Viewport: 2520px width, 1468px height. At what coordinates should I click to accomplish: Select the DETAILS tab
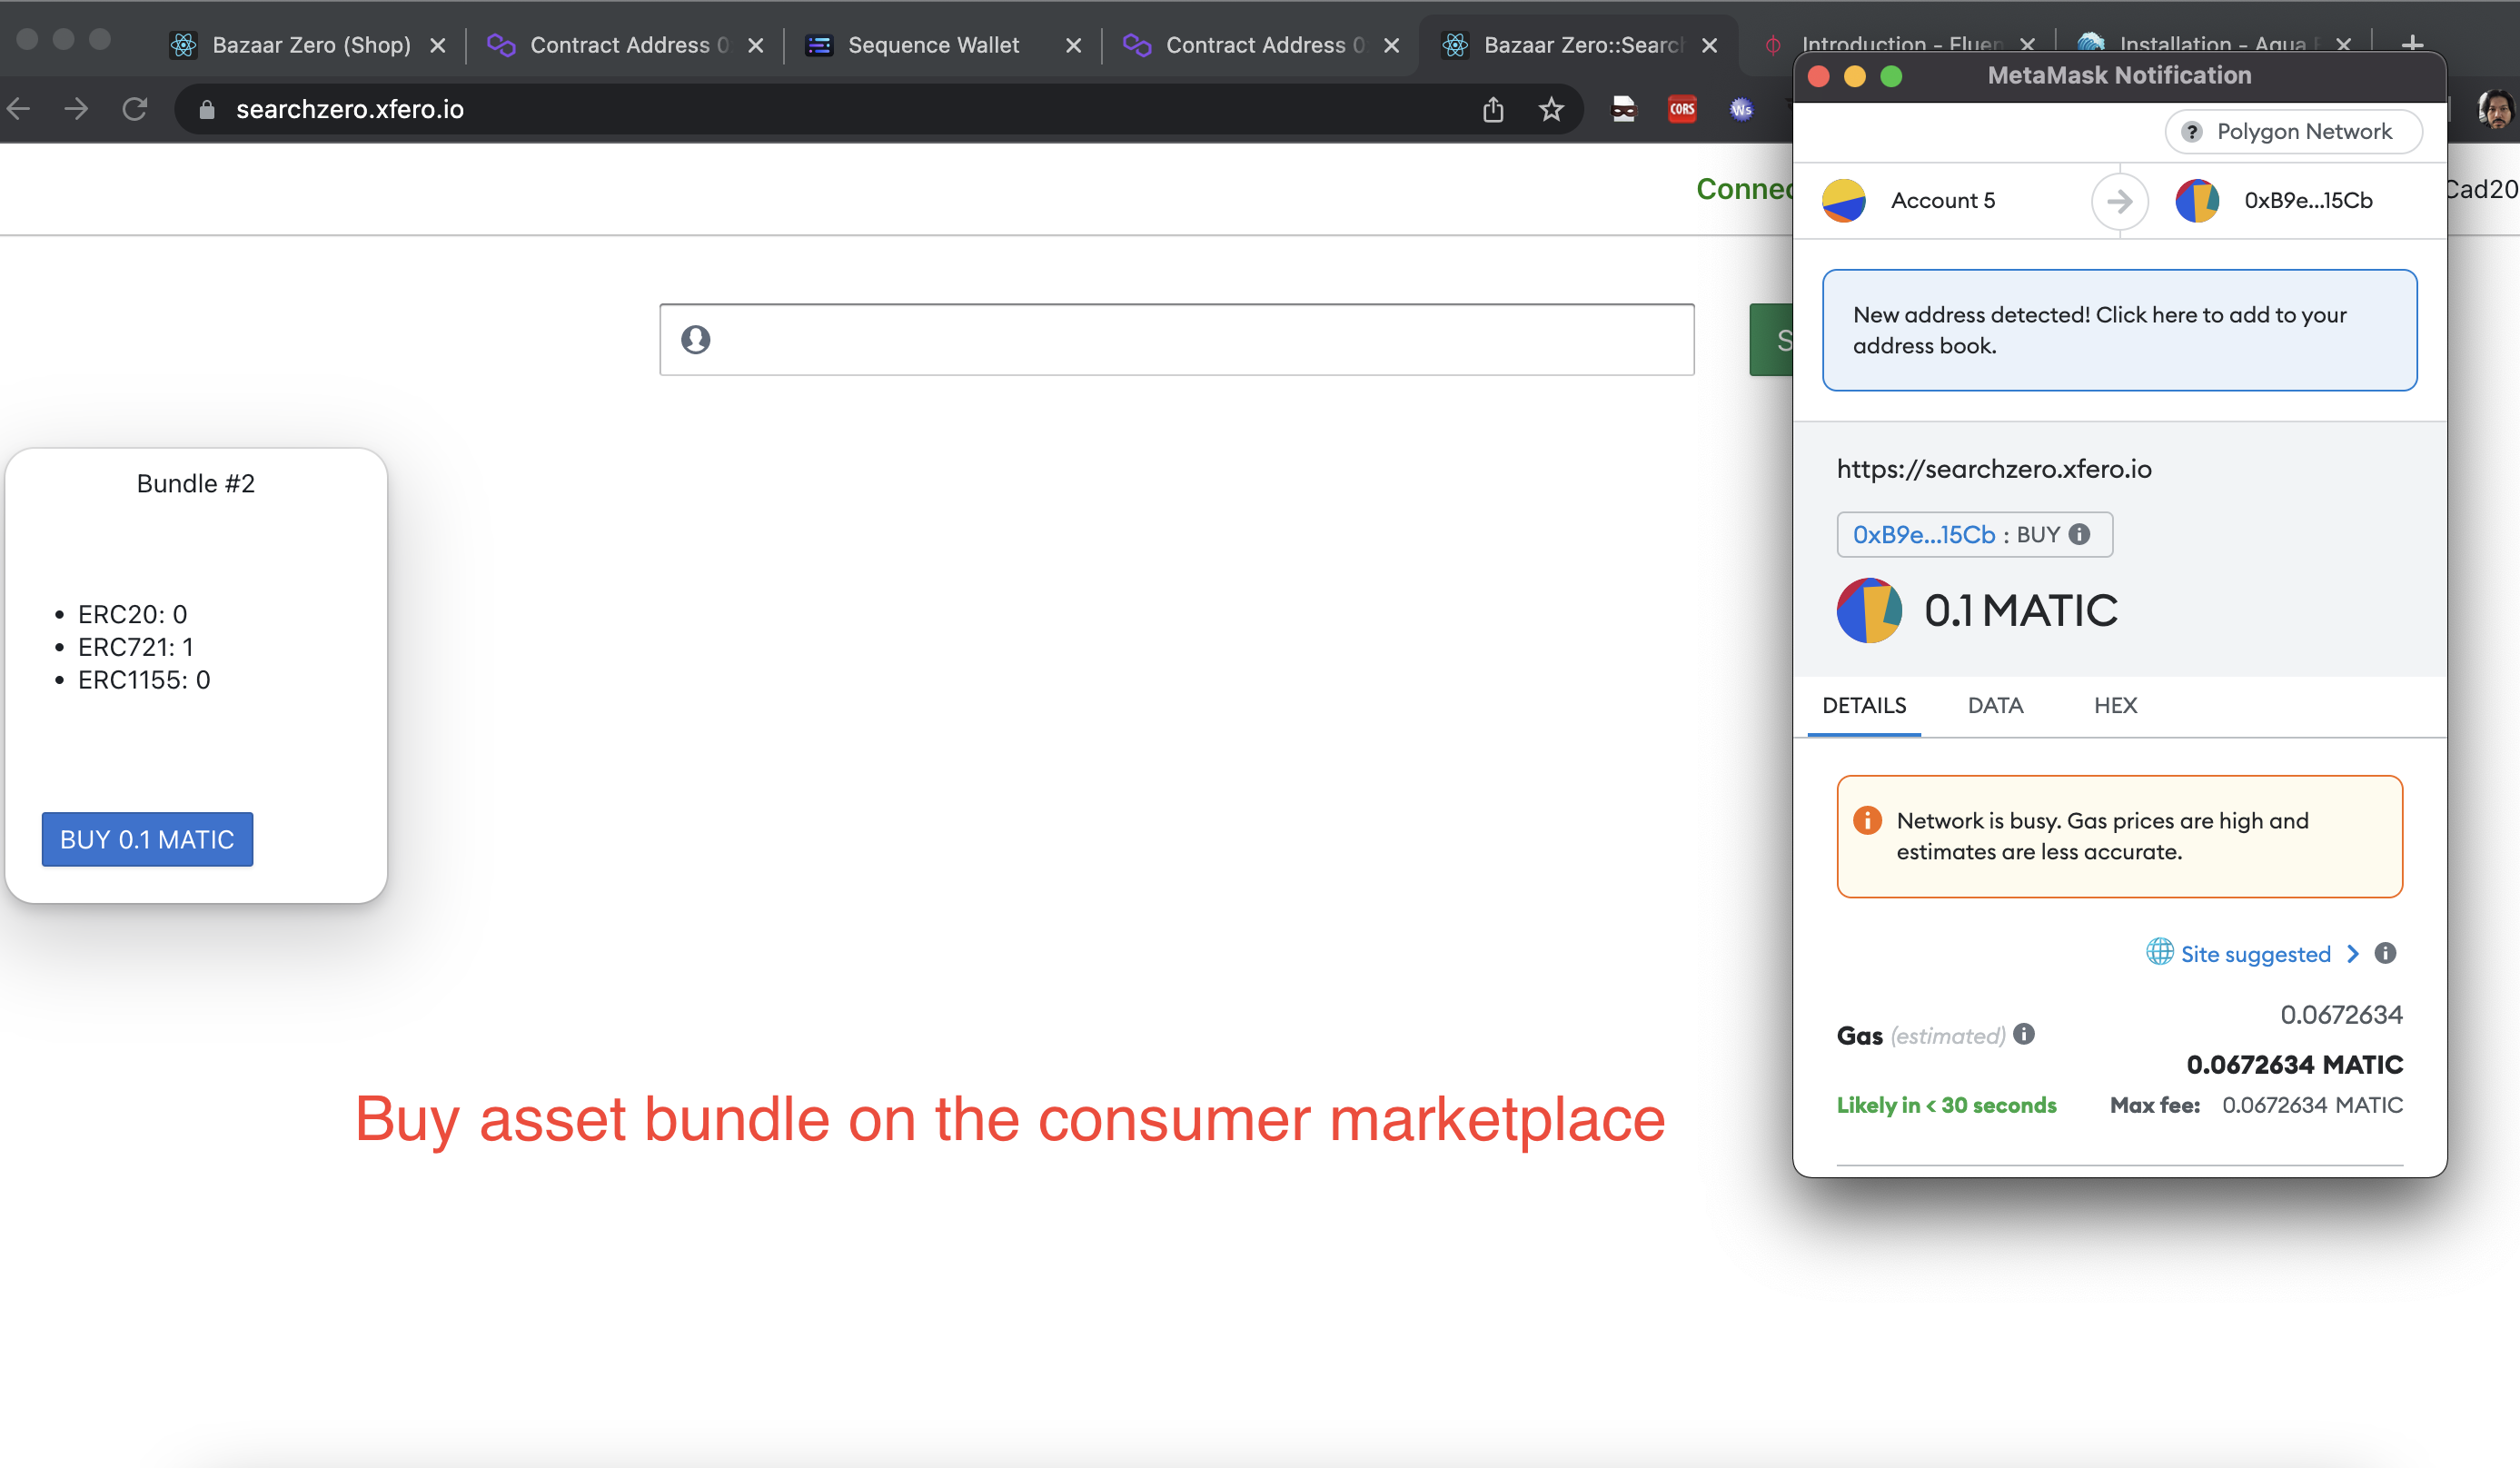[x=1864, y=705]
